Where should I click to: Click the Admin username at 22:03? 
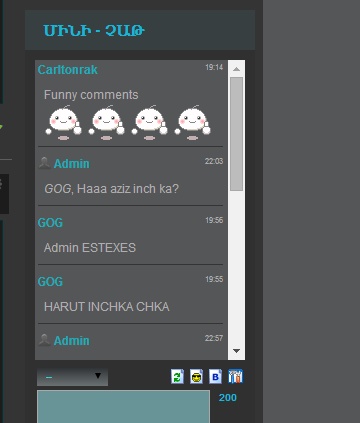coord(72,164)
